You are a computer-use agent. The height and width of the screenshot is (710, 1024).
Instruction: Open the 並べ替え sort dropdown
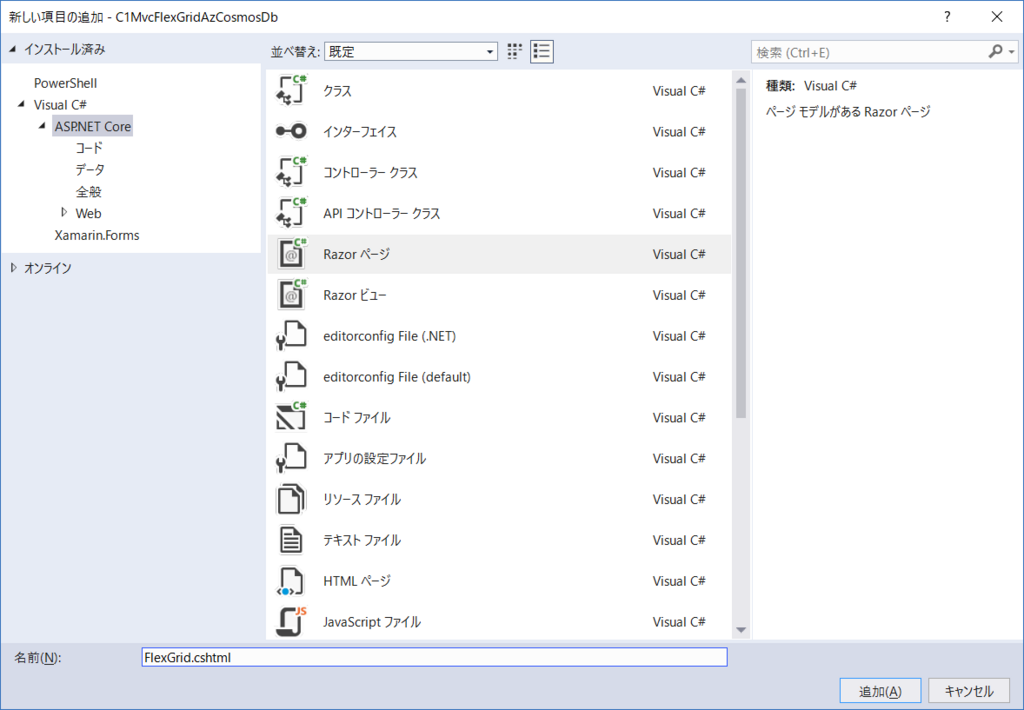(x=411, y=52)
